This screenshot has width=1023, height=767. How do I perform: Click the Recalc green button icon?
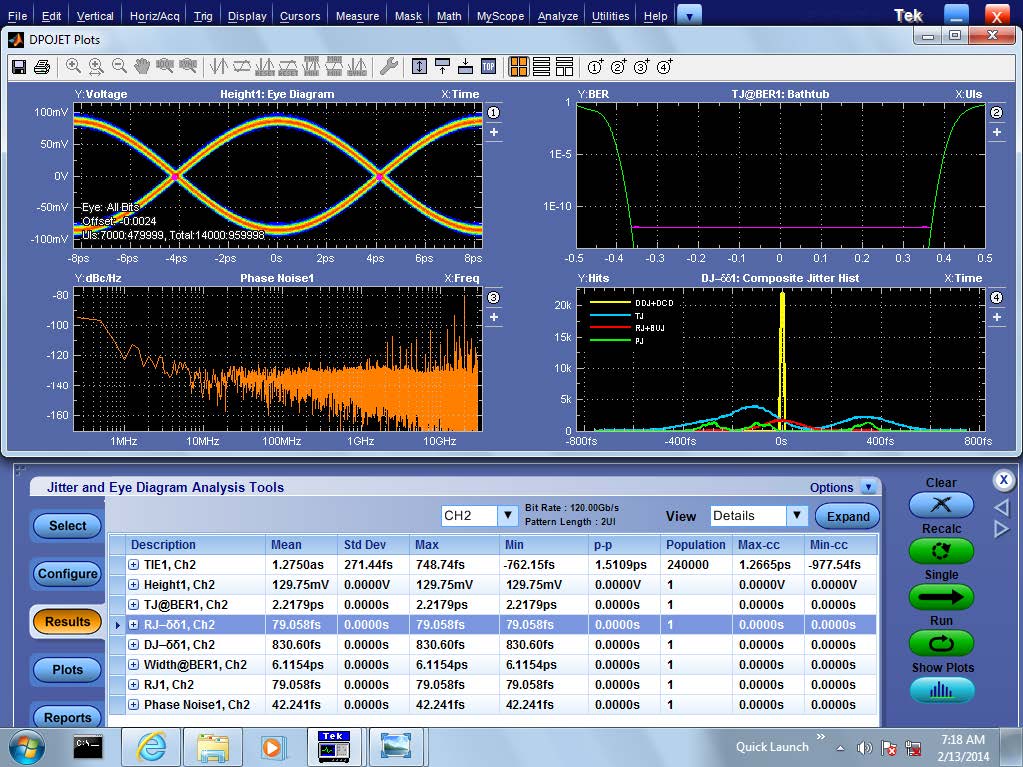pyautogui.click(x=941, y=551)
